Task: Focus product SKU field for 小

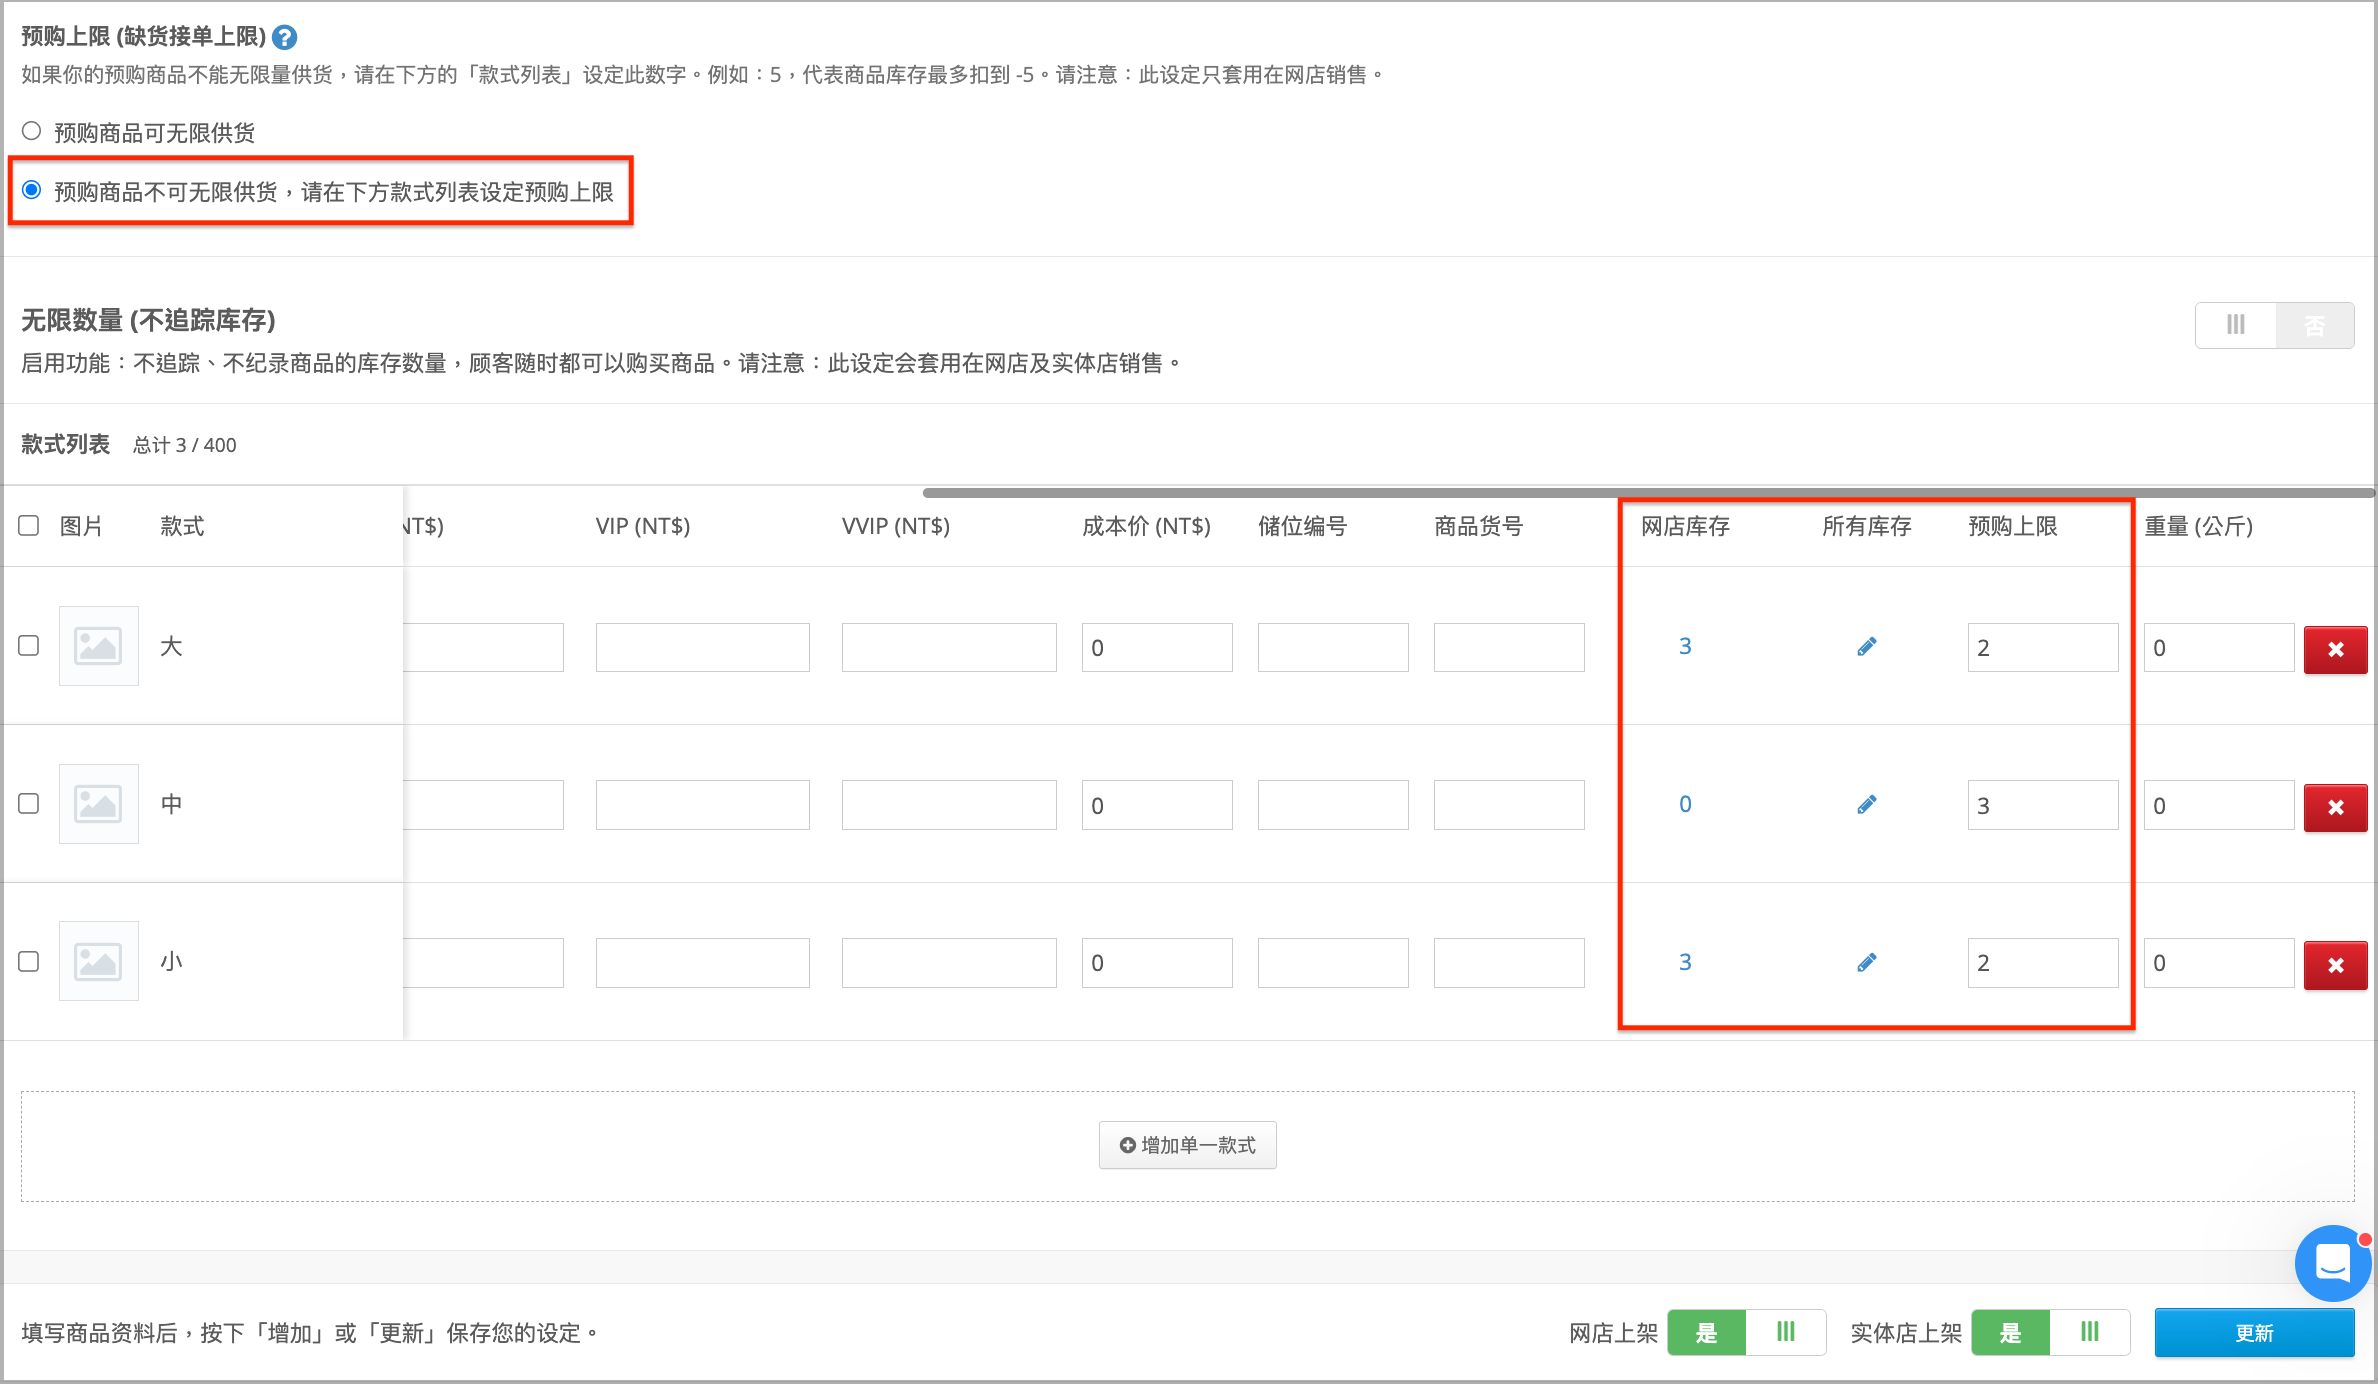Action: pyautogui.click(x=1509, y=963)
